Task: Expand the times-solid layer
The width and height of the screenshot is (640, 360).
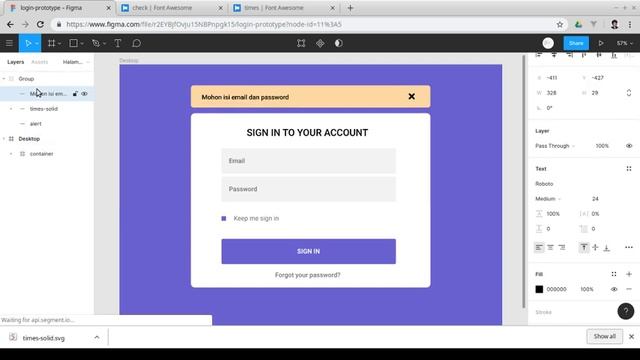Action: pyautogui.click(x=11, y=109)
